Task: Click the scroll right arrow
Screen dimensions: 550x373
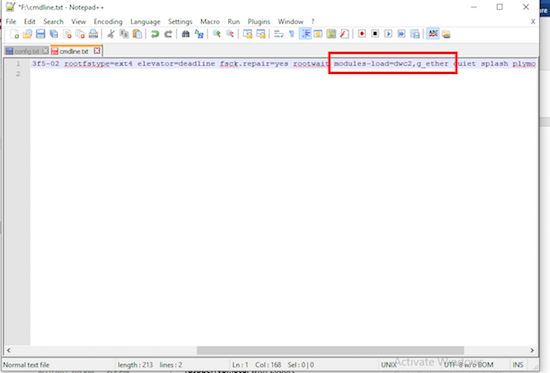Action: tap(532, 350)
